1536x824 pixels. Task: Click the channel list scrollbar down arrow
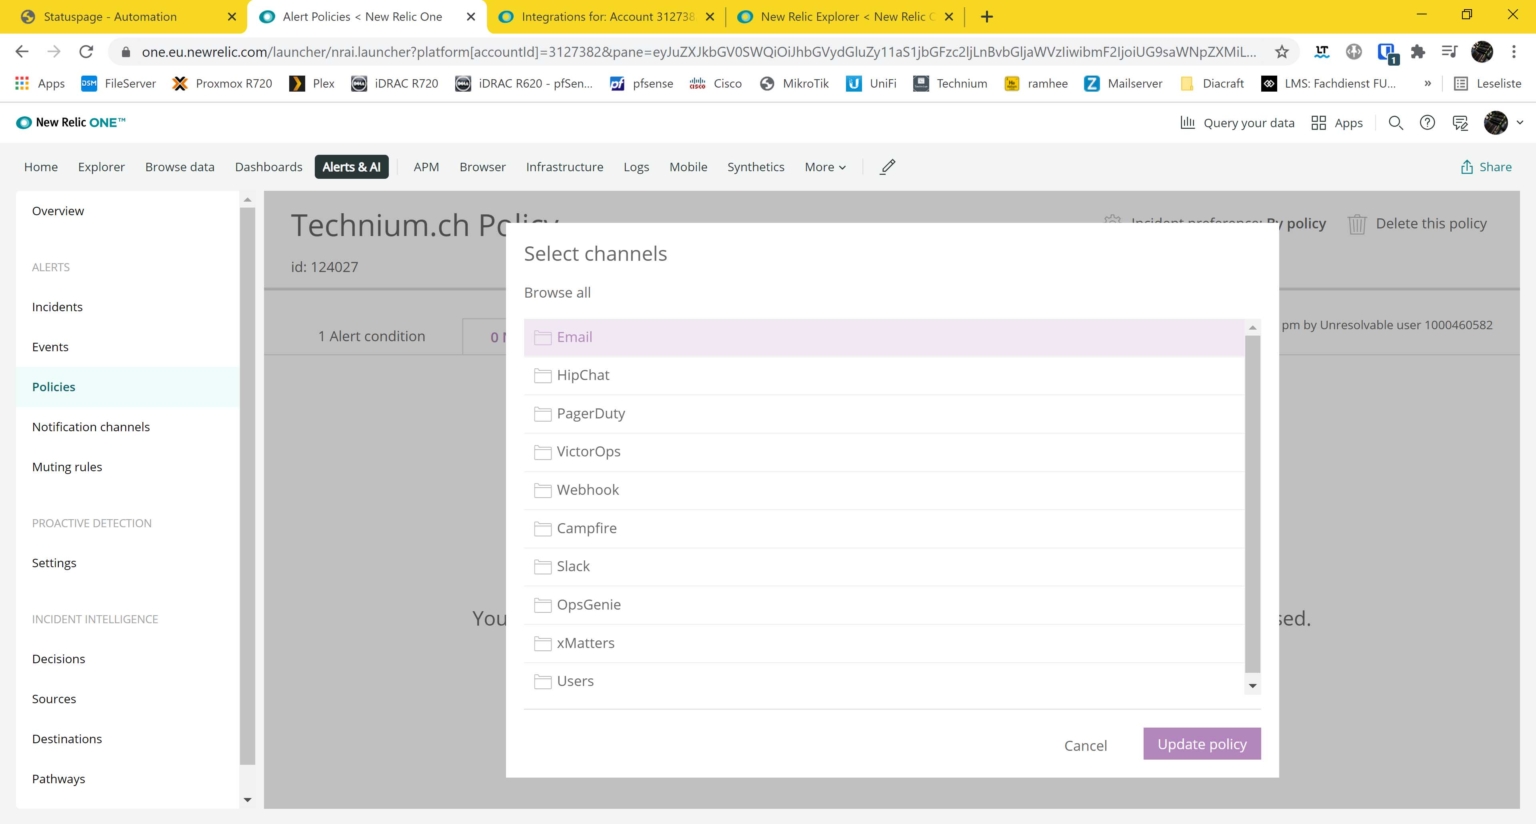tap(1251, 685)
